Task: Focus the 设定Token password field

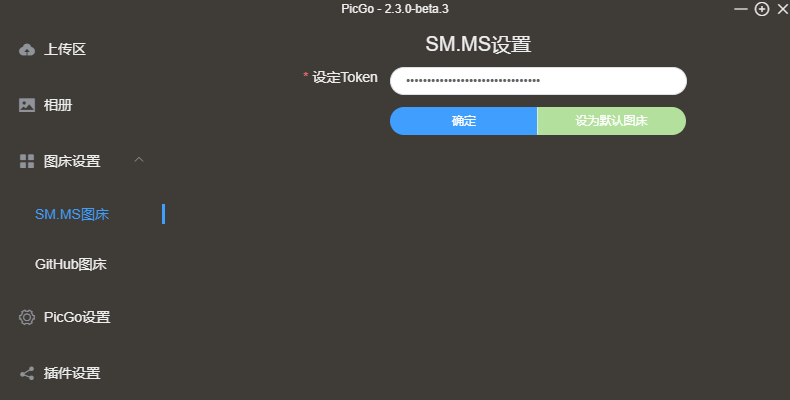Action: click(x=538, y=81)
